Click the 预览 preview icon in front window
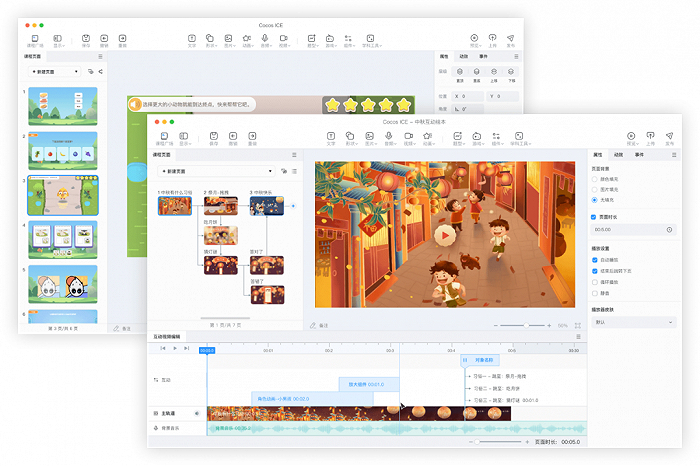 click(630, 136)
